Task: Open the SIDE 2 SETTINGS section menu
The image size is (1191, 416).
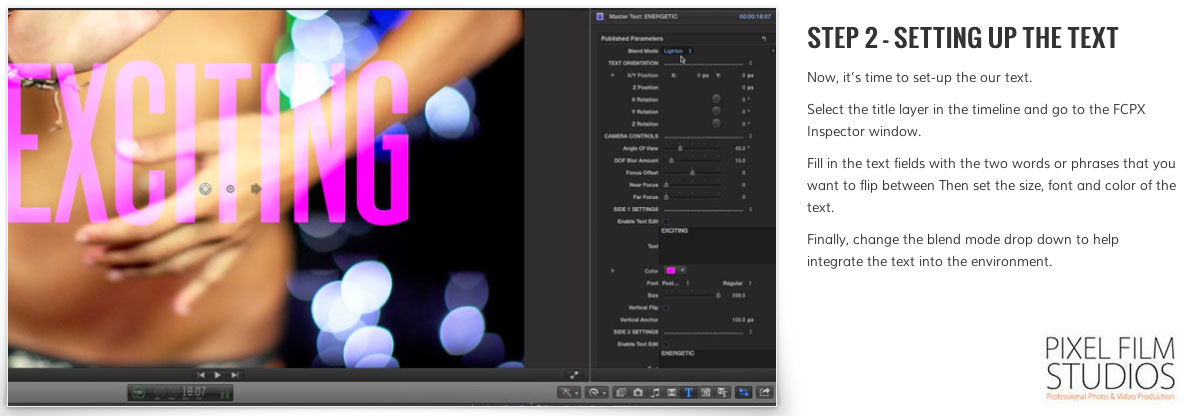Action: coord(750,332)
